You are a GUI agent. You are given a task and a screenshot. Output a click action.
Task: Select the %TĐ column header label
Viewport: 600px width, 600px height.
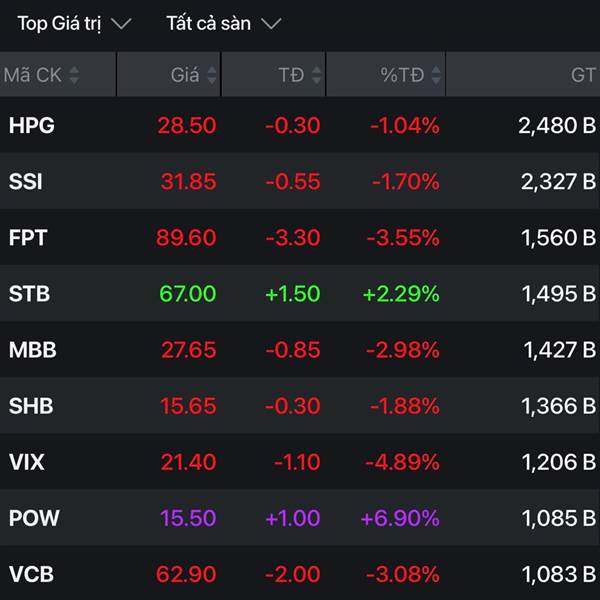[x=402, y=75]
